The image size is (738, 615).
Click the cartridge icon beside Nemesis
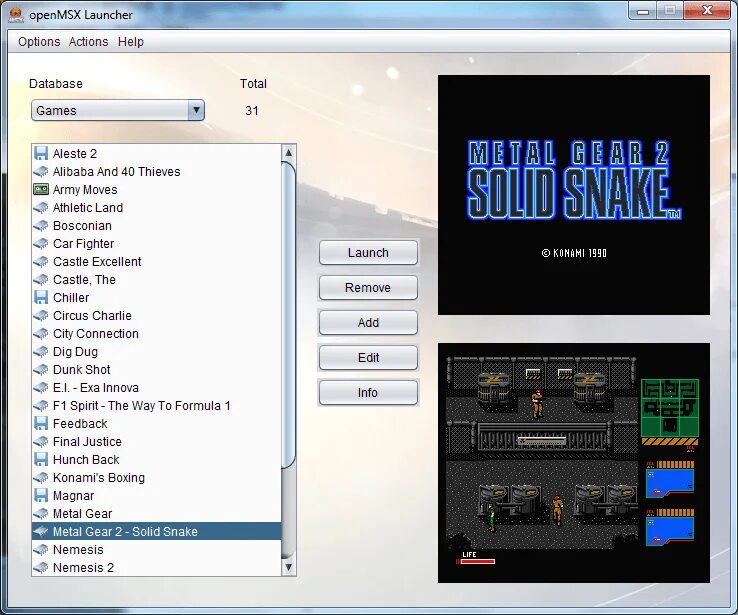41,549
